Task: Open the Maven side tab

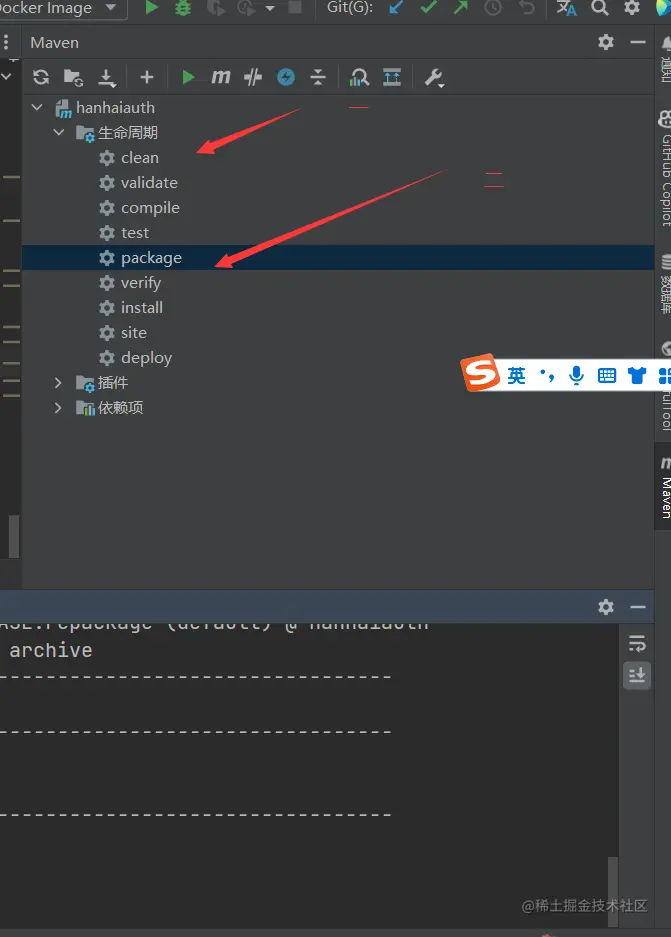Action: 664,486
